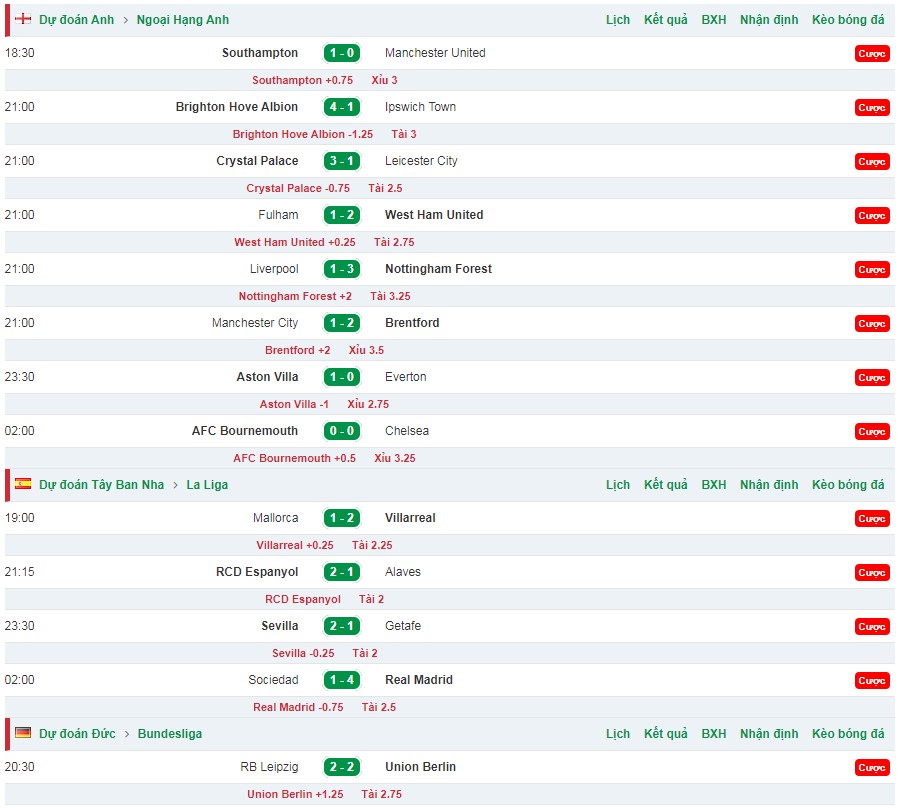Click Cược button for Liverpool match
The height and width of the screenshot is (808, 901).
point(872,270)
